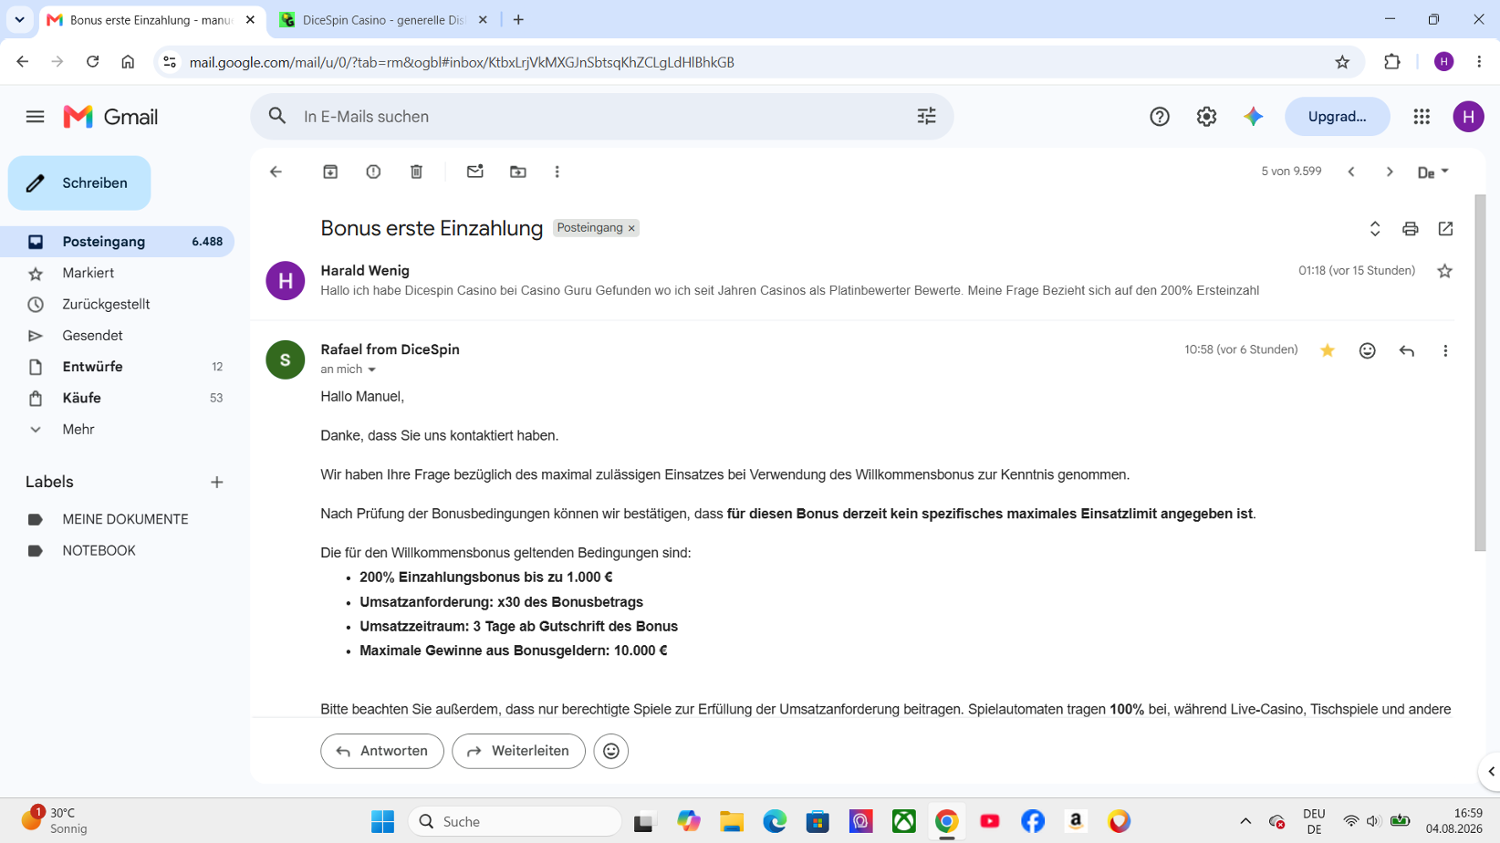Remove the Posteingang label chip
This screenshot has width=1500, height=843.
tap(631, 229)
